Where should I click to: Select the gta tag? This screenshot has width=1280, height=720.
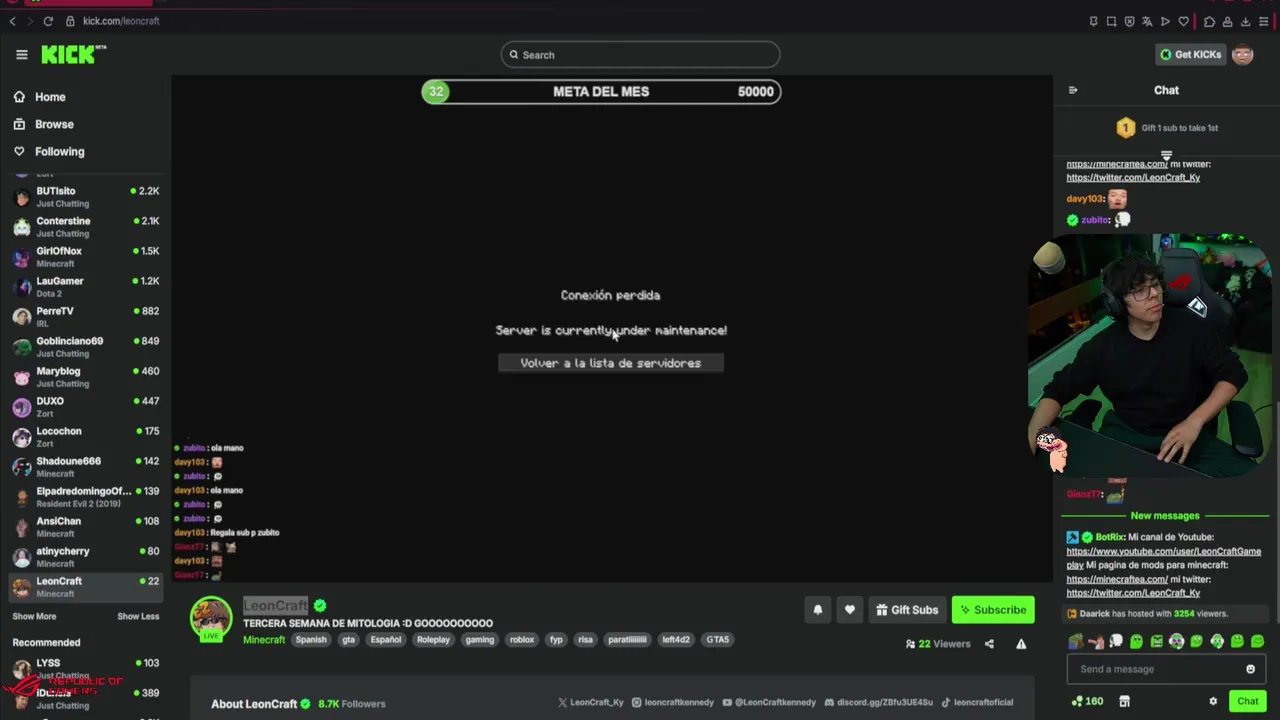pyautogui.click(x=348, y=640)
